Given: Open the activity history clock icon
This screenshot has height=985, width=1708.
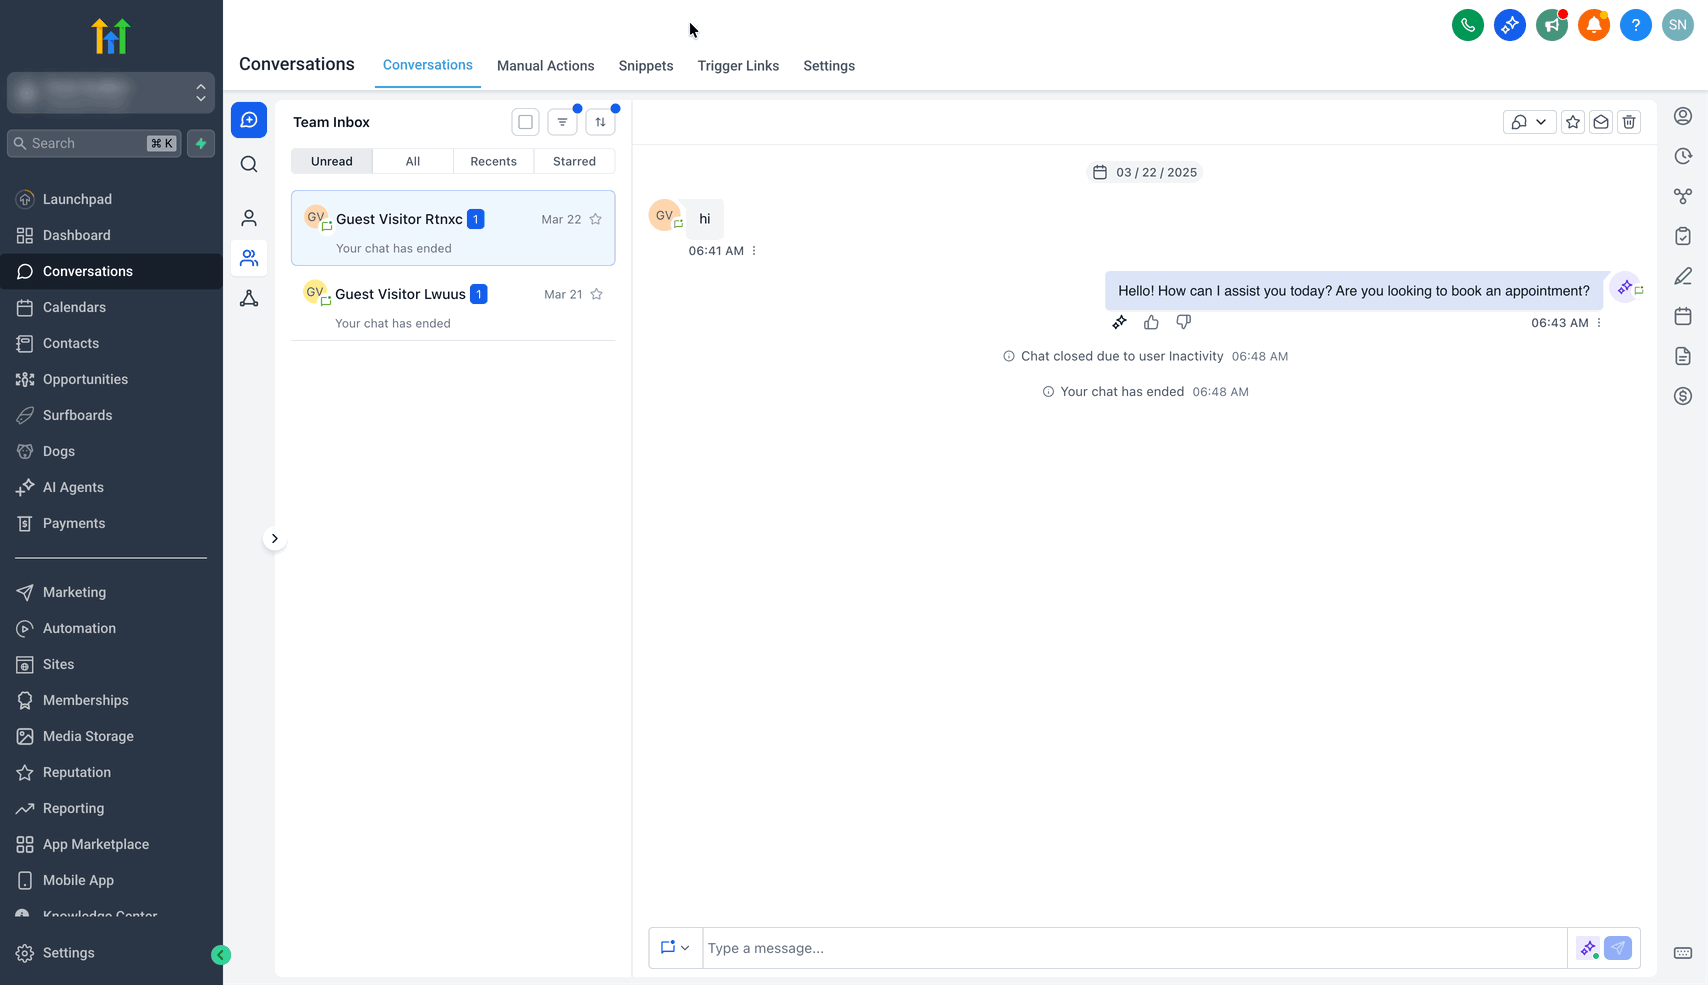Looking at the screenshot, I should click(1683, 156).
